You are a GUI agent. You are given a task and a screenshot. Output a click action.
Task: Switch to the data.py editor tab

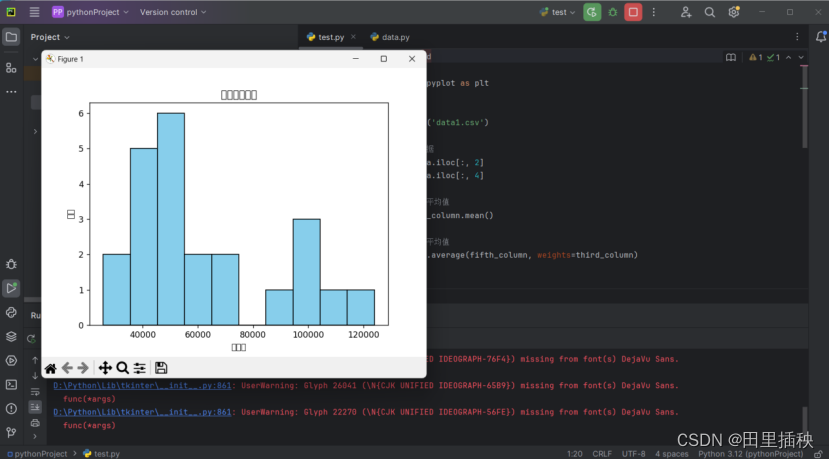(390, 37)
